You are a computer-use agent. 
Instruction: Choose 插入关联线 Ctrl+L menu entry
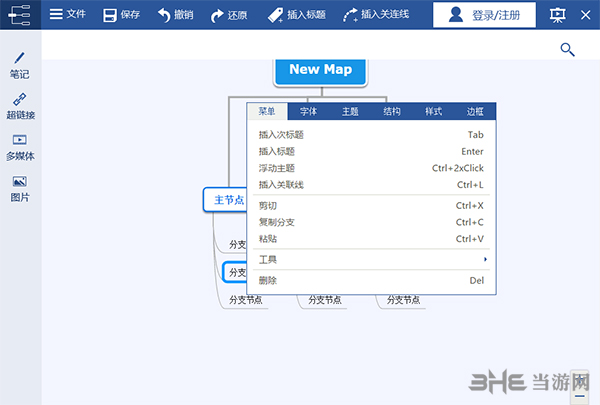372,185
